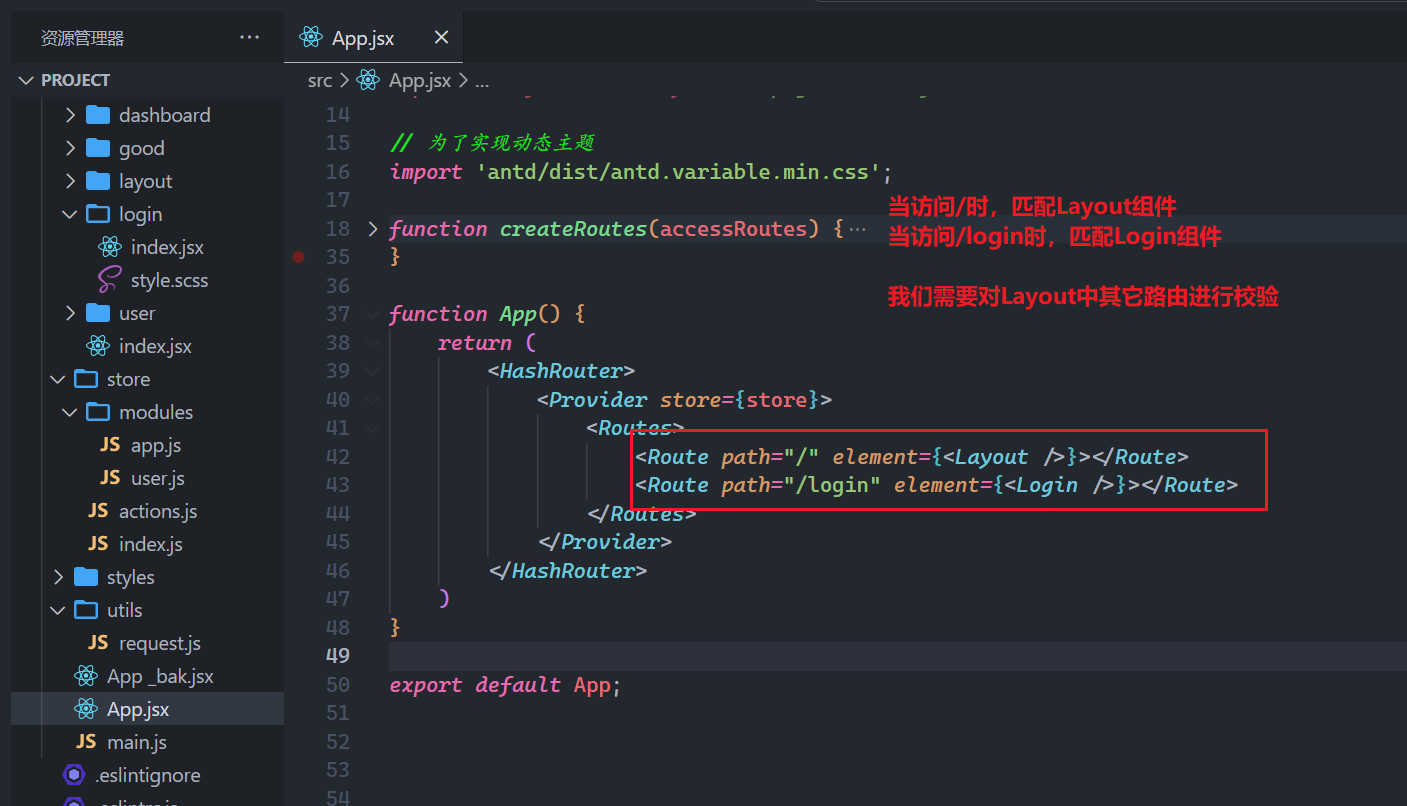Unfold the collapsed createRoutes function

(x=373, y=229)
